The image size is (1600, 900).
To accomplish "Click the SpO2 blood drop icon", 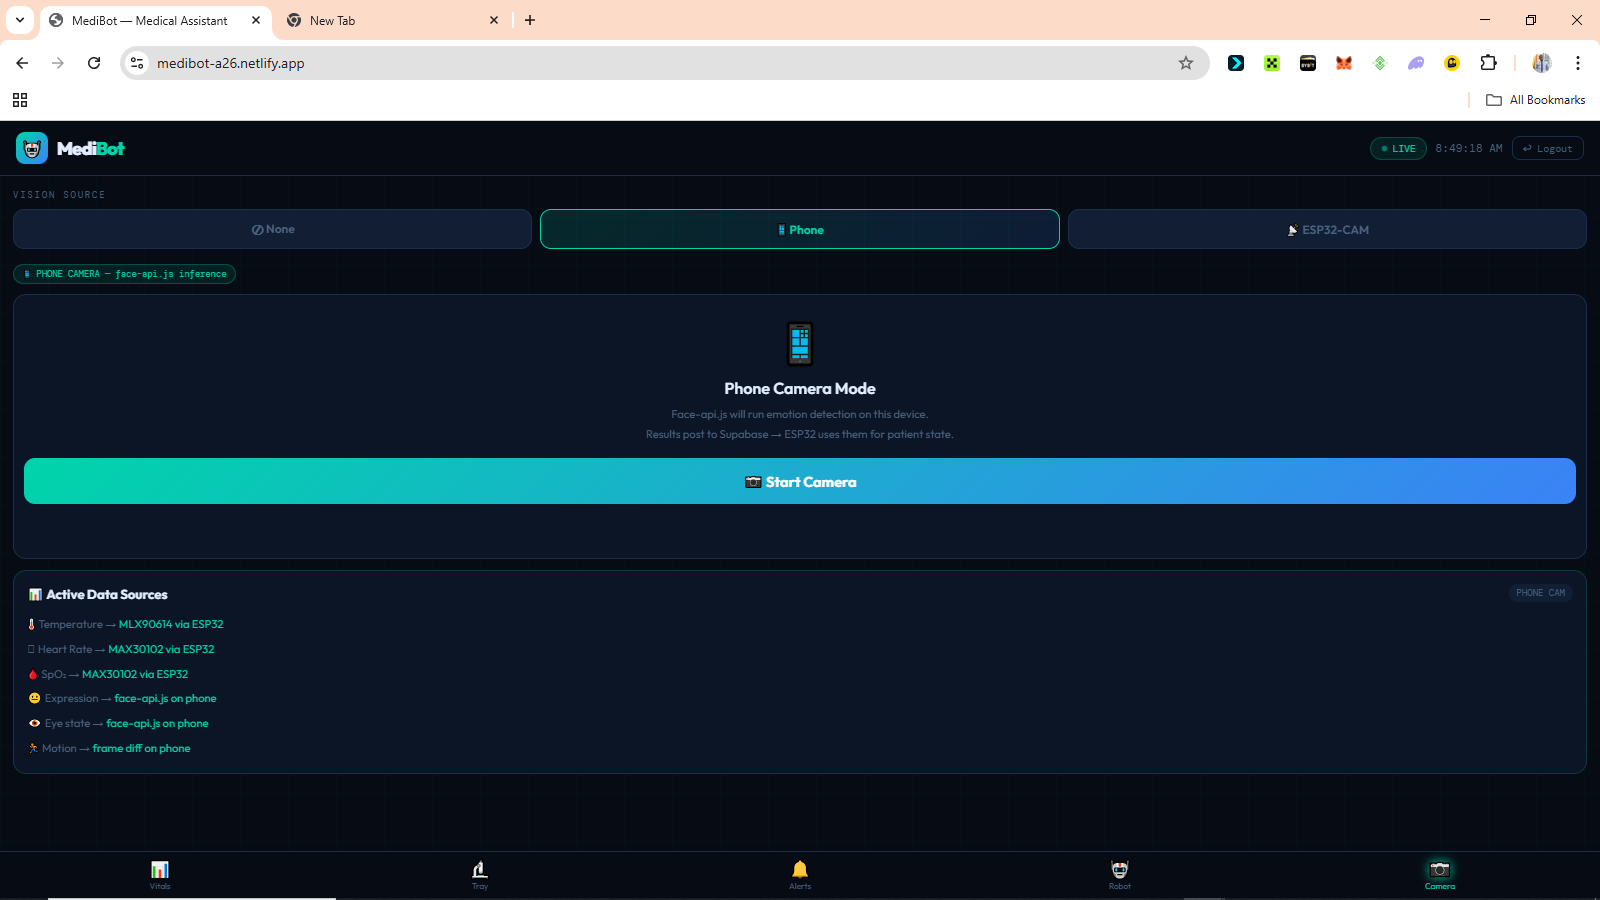I will [33, 674].
